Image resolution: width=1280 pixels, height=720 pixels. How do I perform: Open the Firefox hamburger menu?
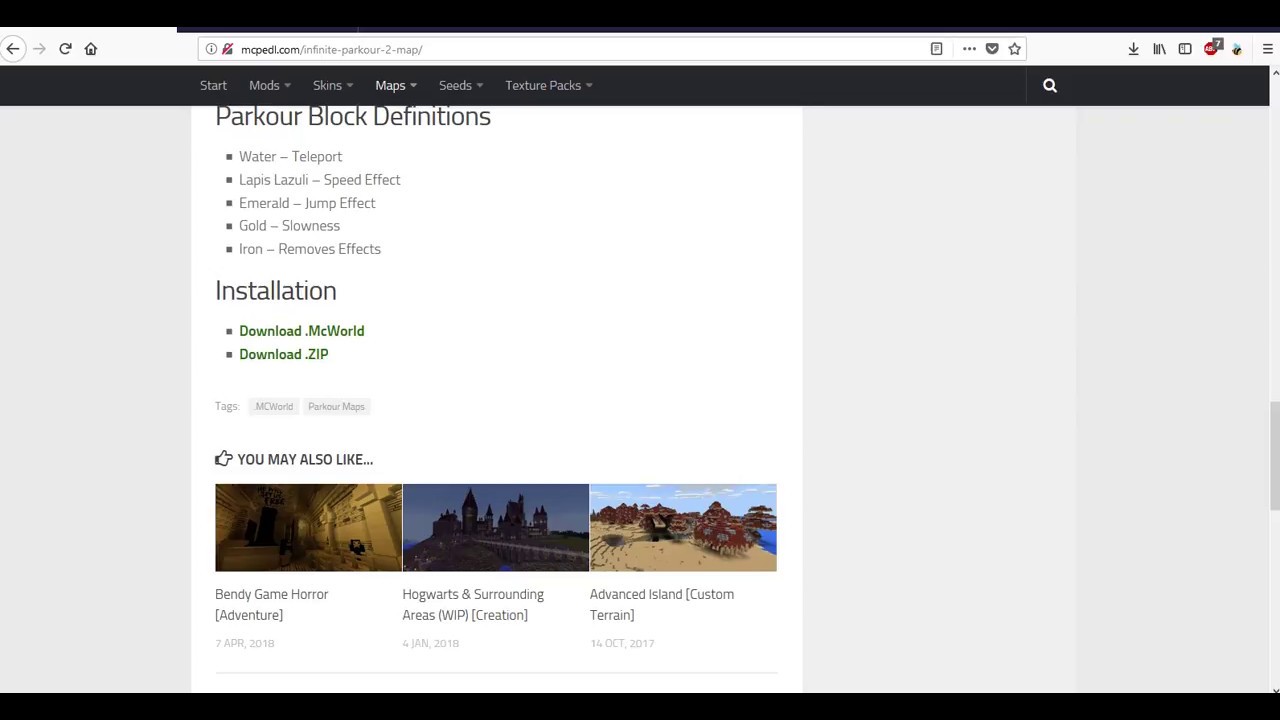pos(1267,49)
